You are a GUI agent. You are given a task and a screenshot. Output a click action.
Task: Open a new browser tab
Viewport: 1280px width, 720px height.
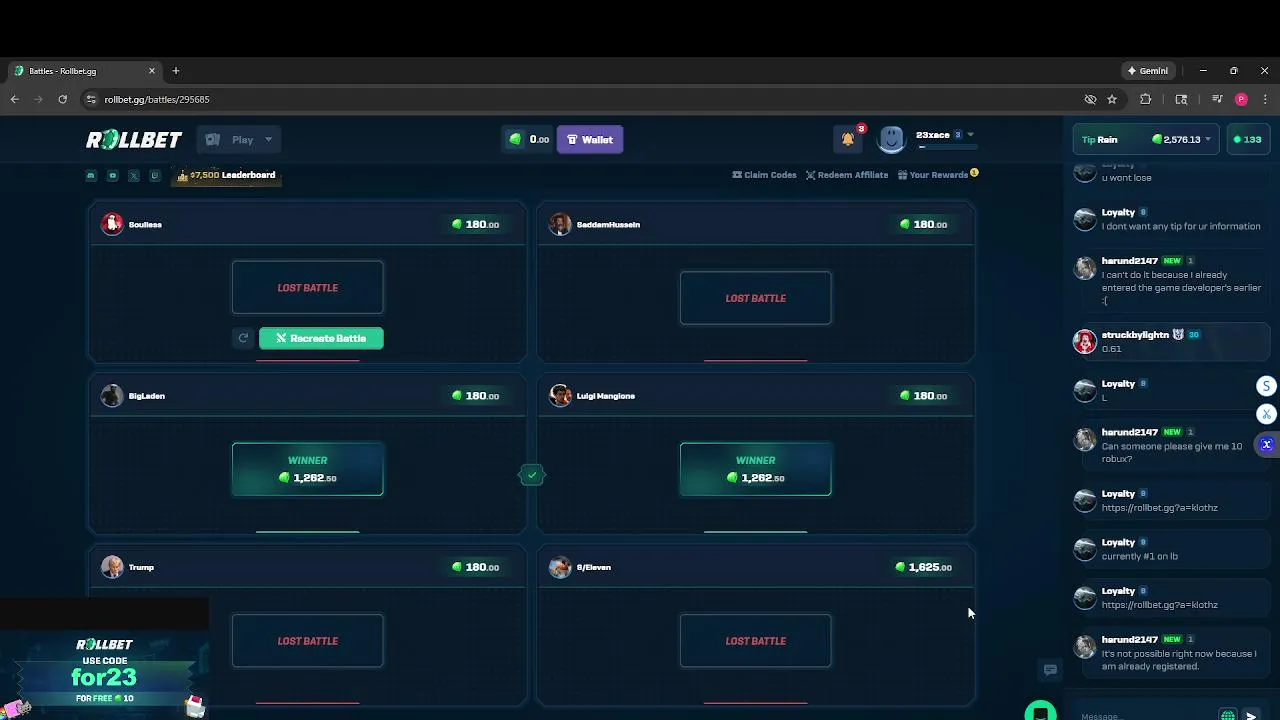(176, 71)
